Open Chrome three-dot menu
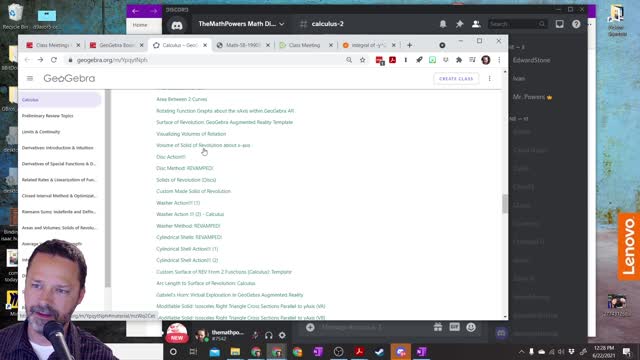Screen dimensions: 640x360 click(499, 60)
